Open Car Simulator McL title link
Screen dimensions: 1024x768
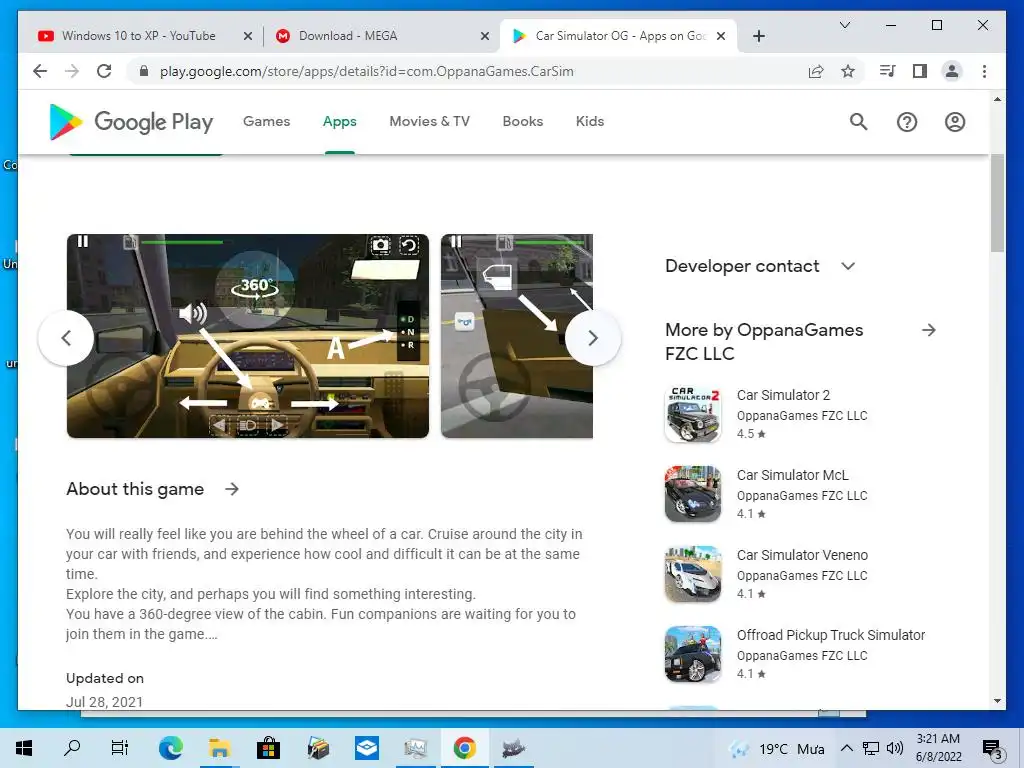click(792, 475)
